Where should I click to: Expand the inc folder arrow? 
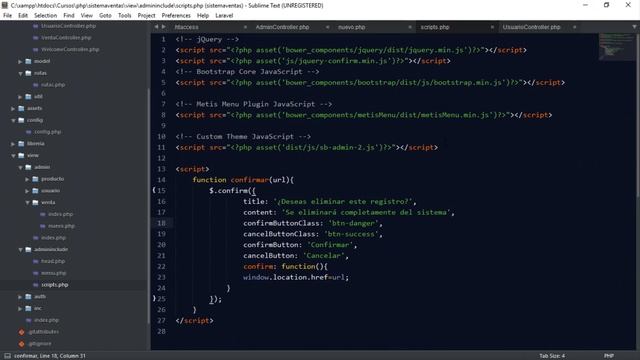[20, 309]
